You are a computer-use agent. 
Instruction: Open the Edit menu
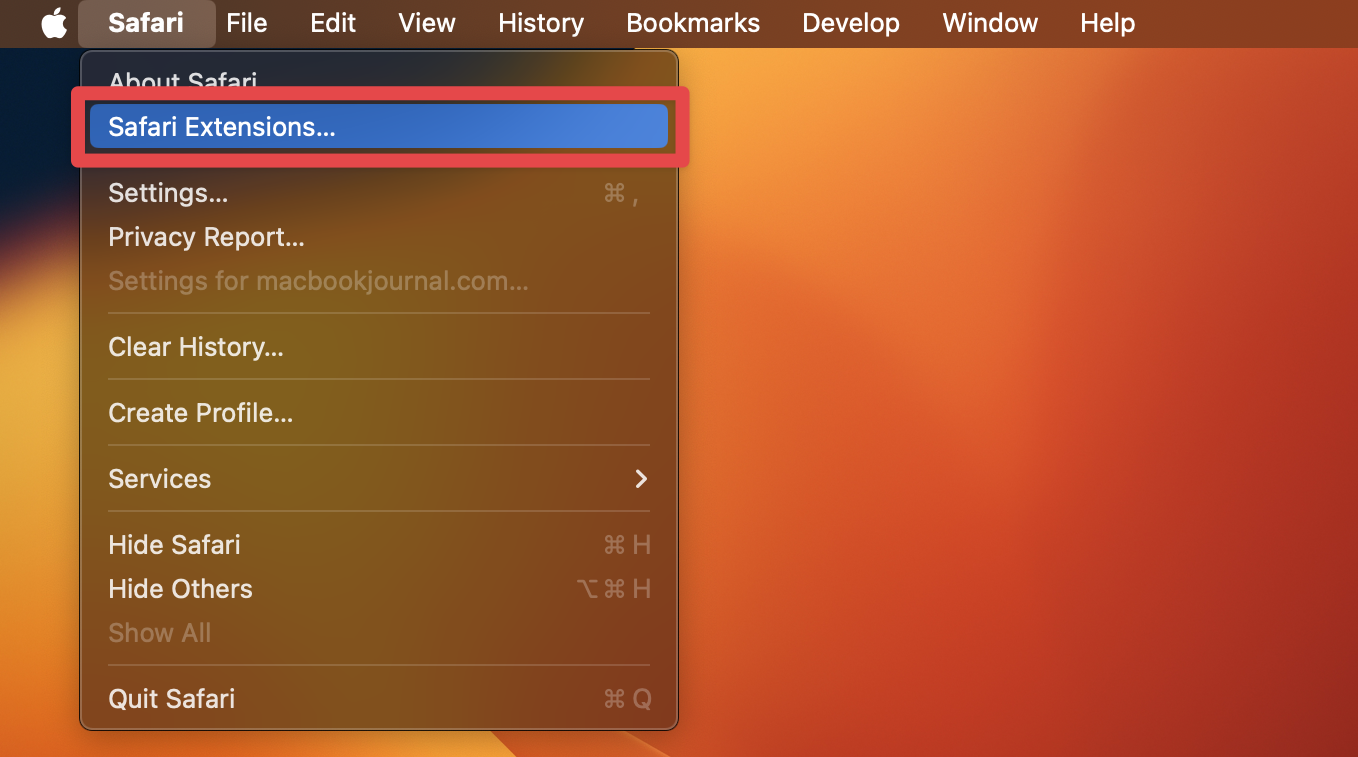pos(332,23)
